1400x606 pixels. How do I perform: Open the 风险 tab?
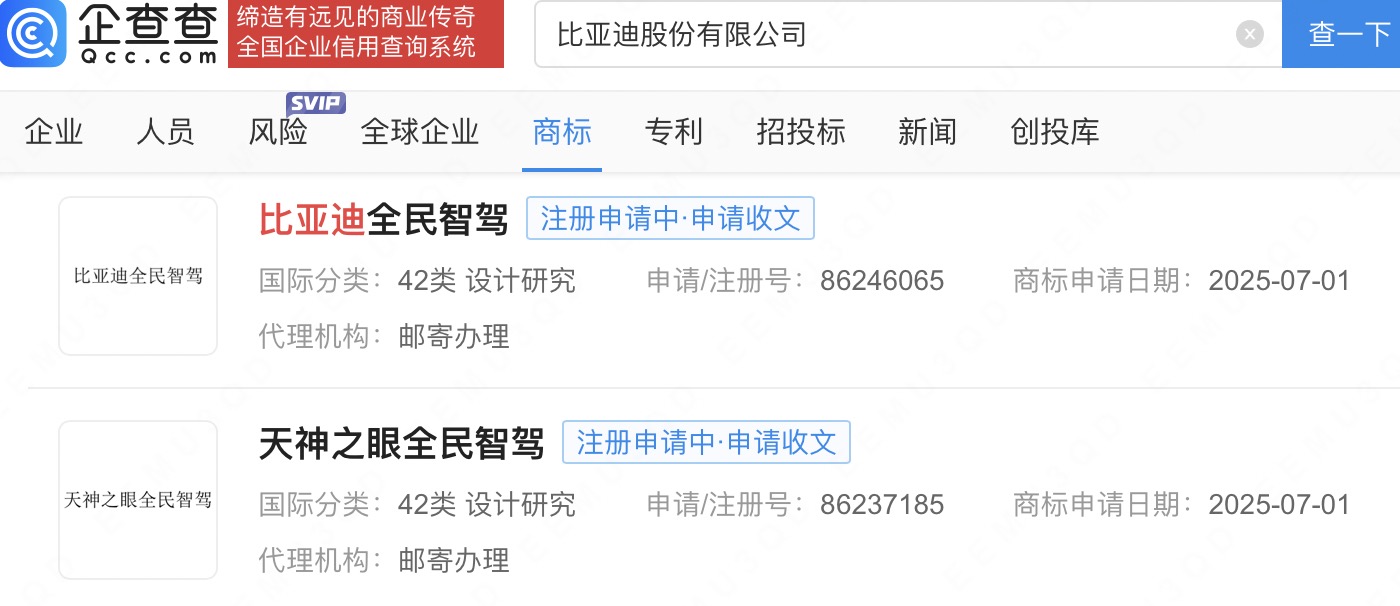[x=278, y=132]
